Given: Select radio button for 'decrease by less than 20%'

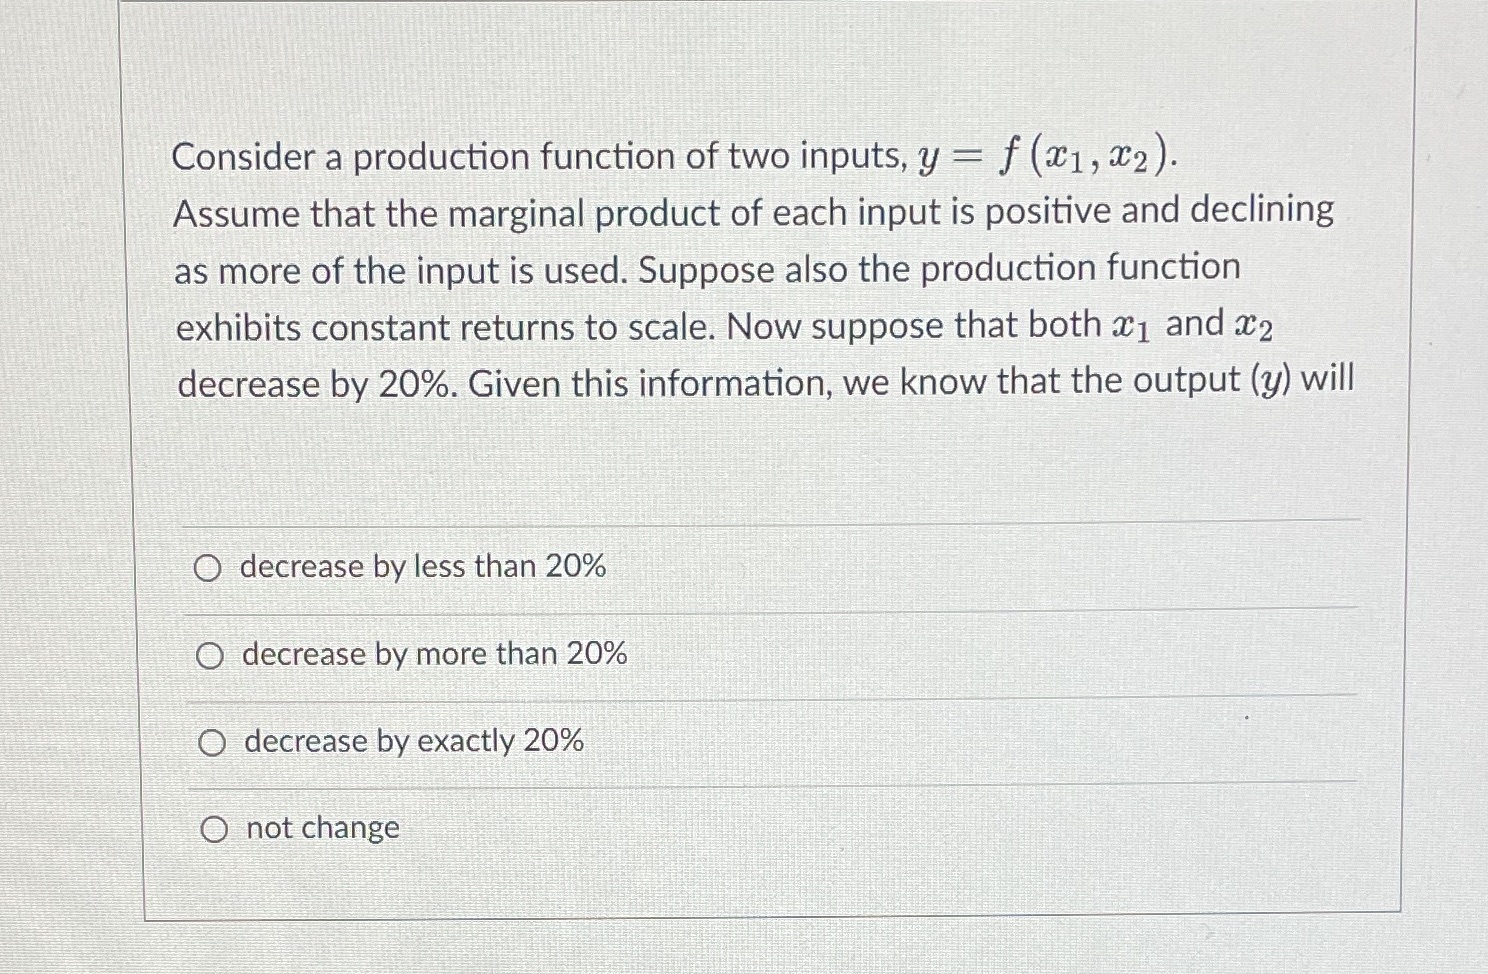Looking at the screenshot, I should click(x=210, y=568).
